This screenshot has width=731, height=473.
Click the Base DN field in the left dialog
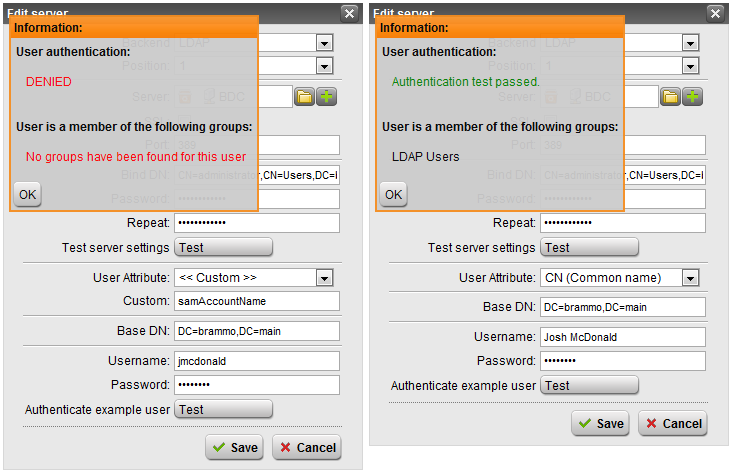tap(257, 331)
